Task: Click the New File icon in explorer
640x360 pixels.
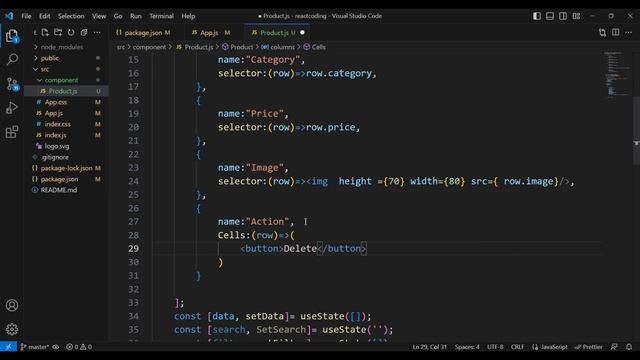Action: point(45,32)
